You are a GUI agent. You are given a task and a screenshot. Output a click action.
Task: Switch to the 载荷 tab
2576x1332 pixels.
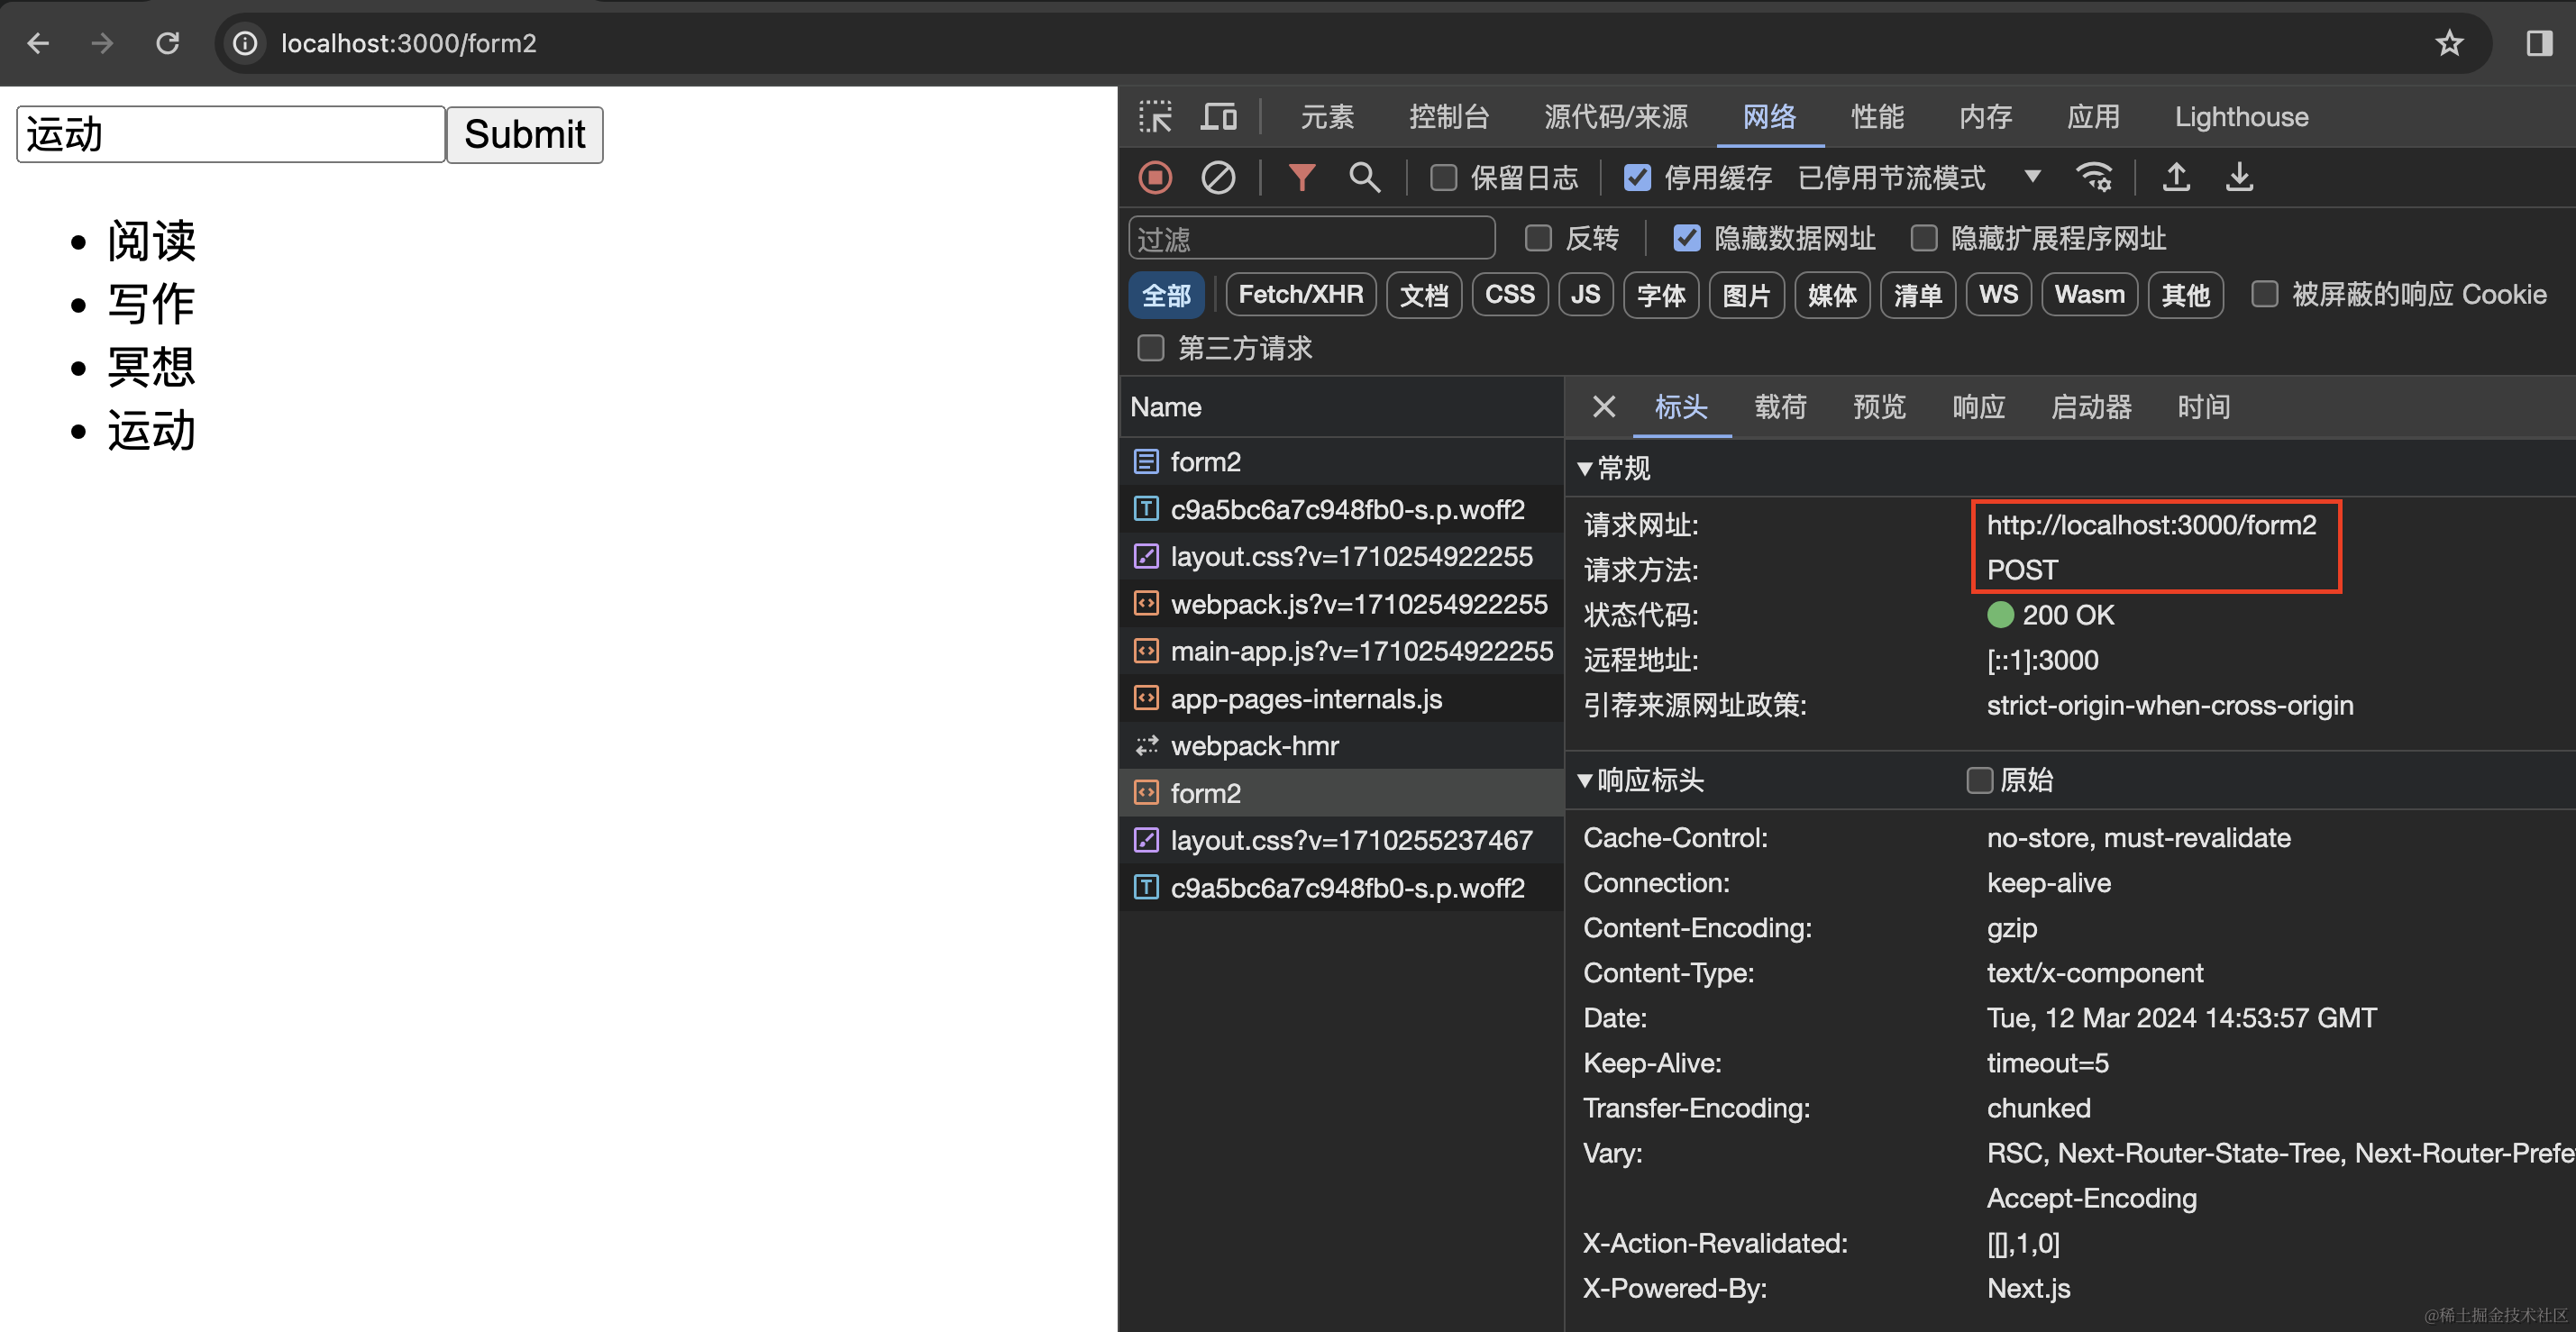[x=1780, y=407]
